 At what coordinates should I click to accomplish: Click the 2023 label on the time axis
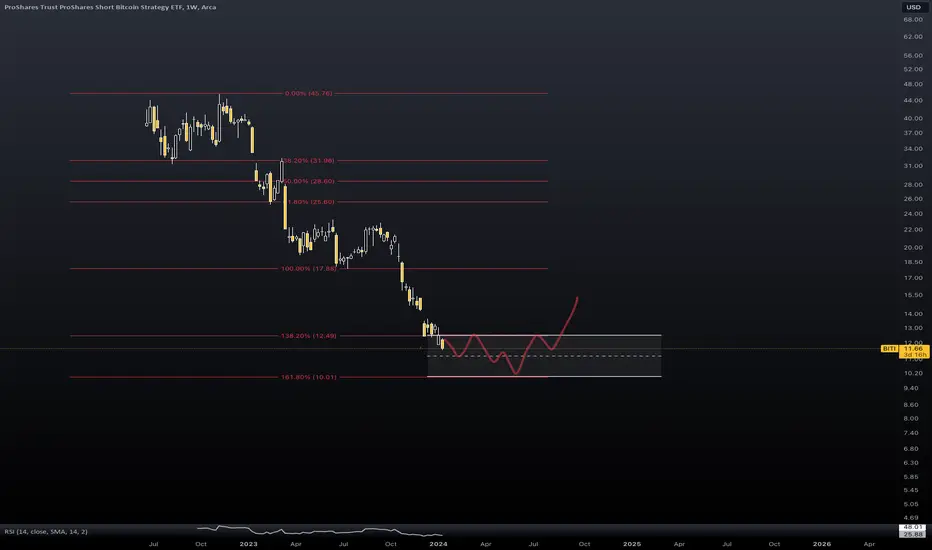(248, 544)
